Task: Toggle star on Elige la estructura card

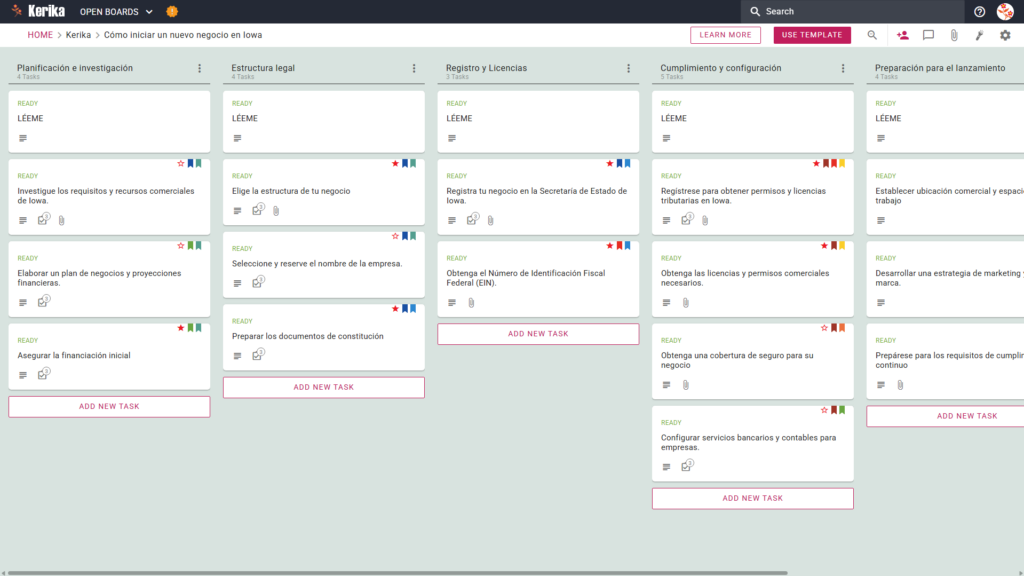Action: 395,163
